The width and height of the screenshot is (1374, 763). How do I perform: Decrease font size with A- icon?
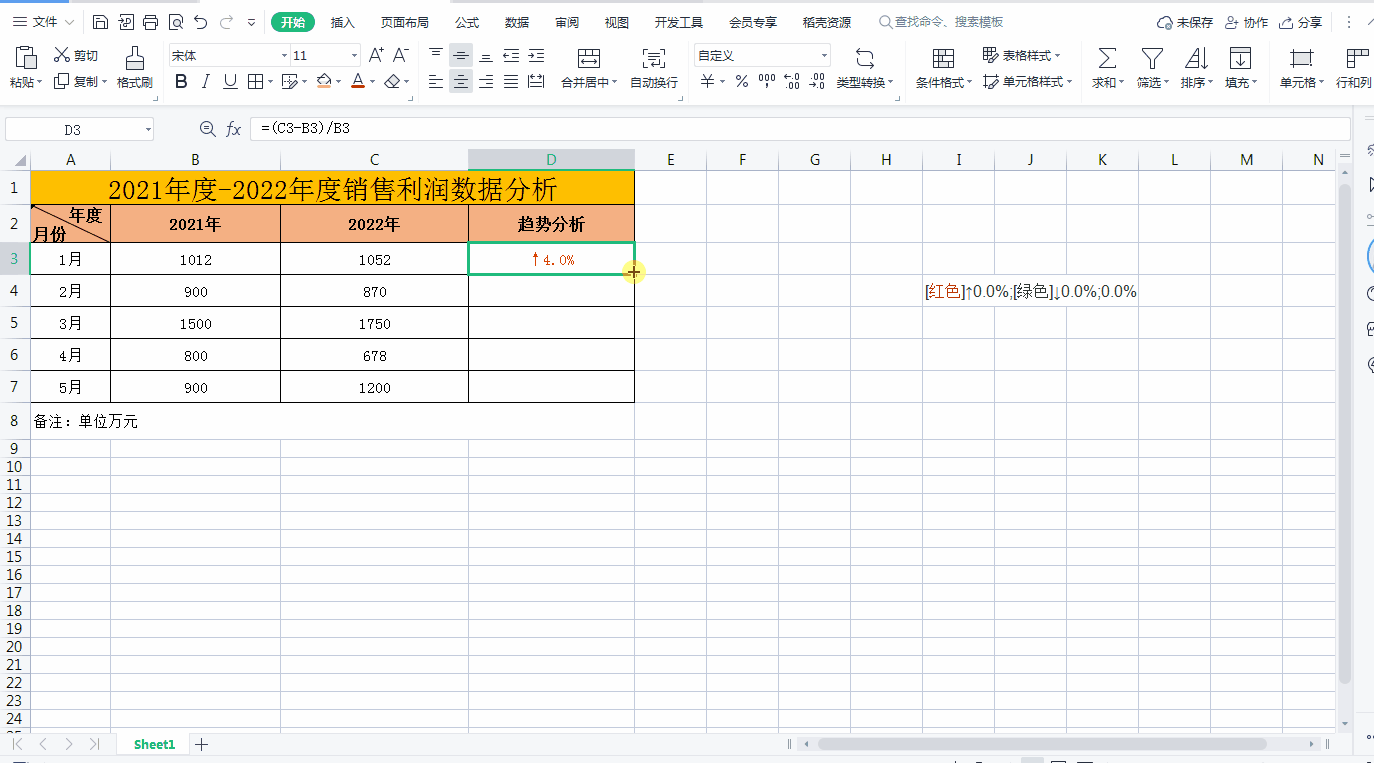tap(401, 56)
